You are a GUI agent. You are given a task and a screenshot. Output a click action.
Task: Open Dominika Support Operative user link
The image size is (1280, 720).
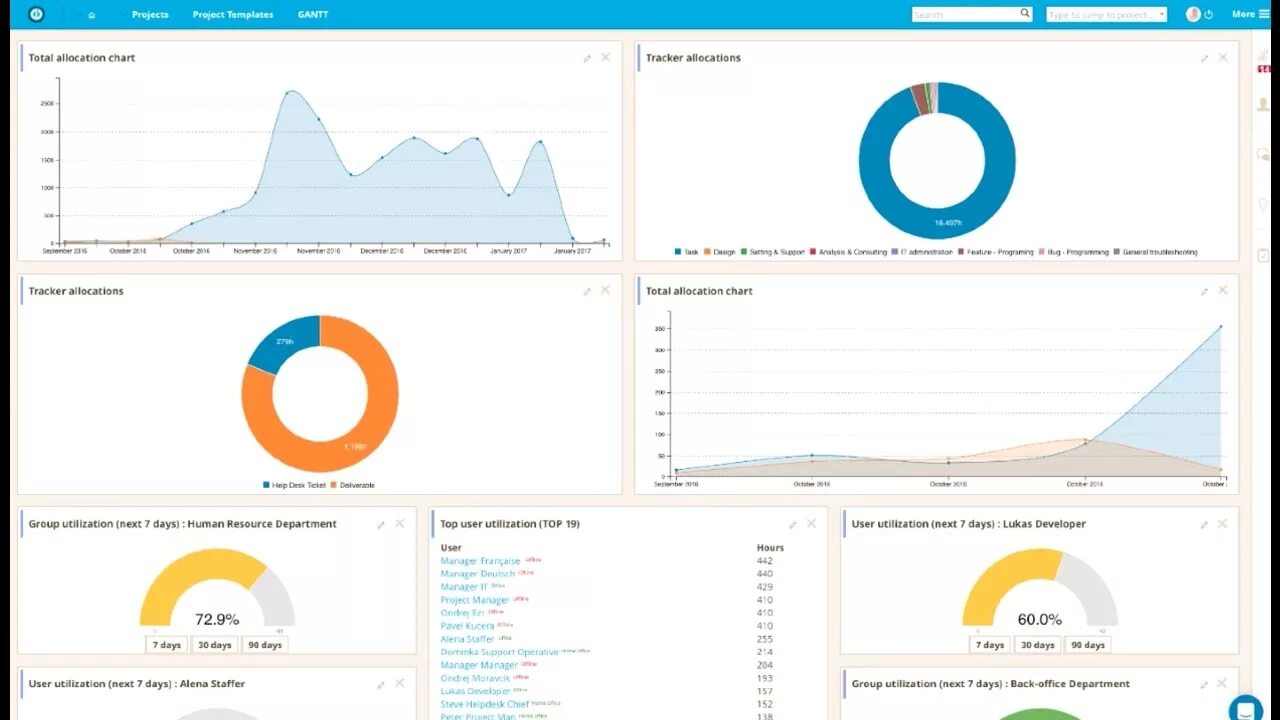[x=499, y=652]
